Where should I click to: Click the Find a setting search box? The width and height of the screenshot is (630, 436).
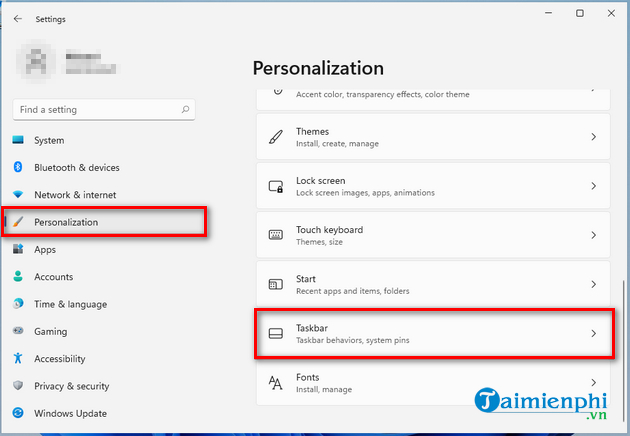pyautogui.click(x=104, y=110)
